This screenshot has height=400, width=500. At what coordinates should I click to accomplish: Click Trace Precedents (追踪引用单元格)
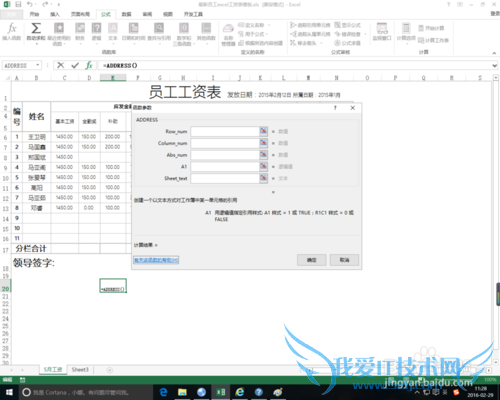click(310, 25)
